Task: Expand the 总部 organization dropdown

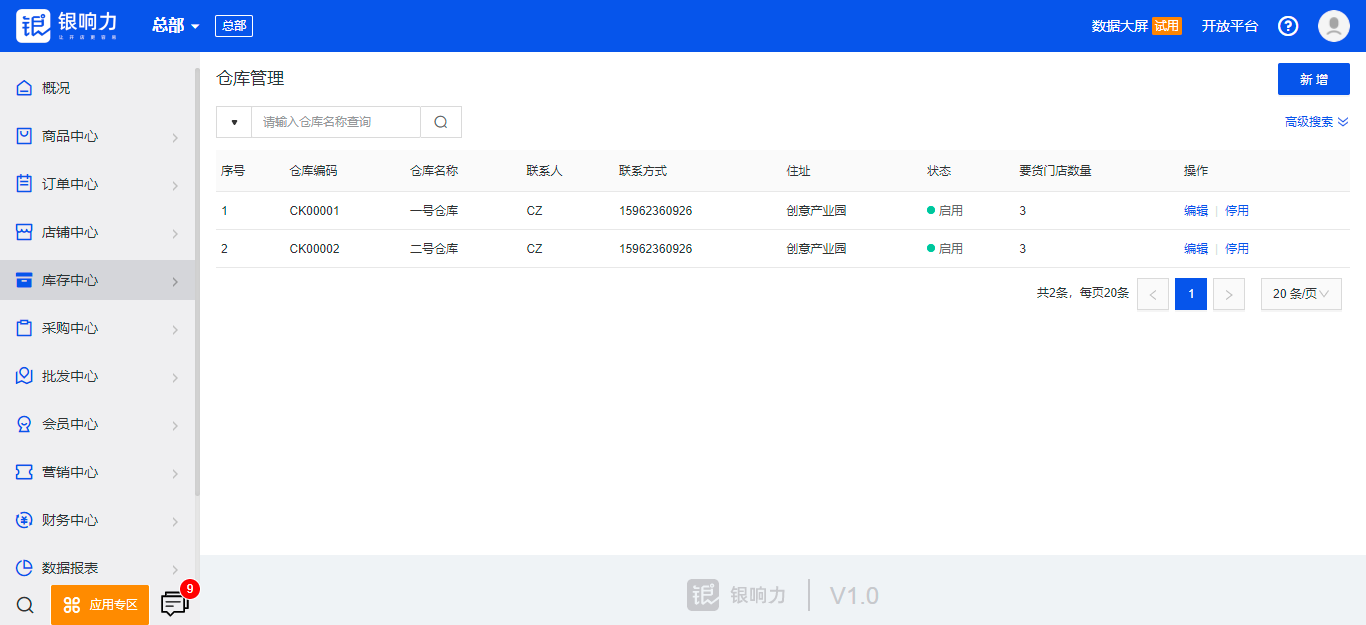Action: (176, 26)
